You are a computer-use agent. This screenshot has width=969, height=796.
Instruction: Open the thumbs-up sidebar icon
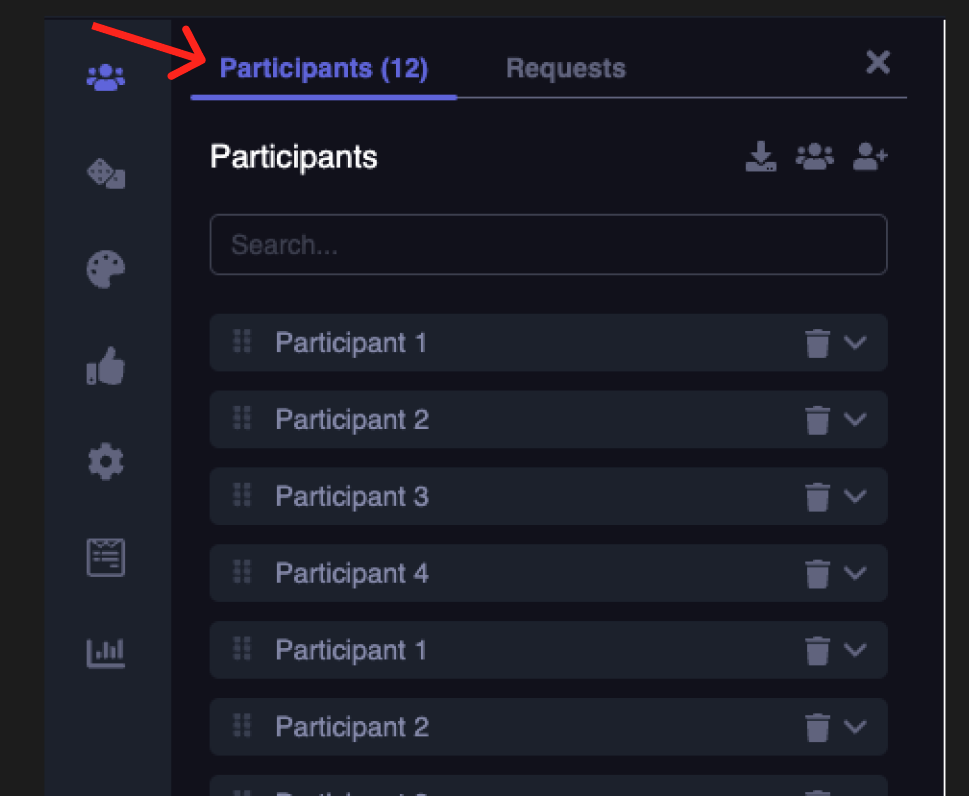(x=106, y=367)
